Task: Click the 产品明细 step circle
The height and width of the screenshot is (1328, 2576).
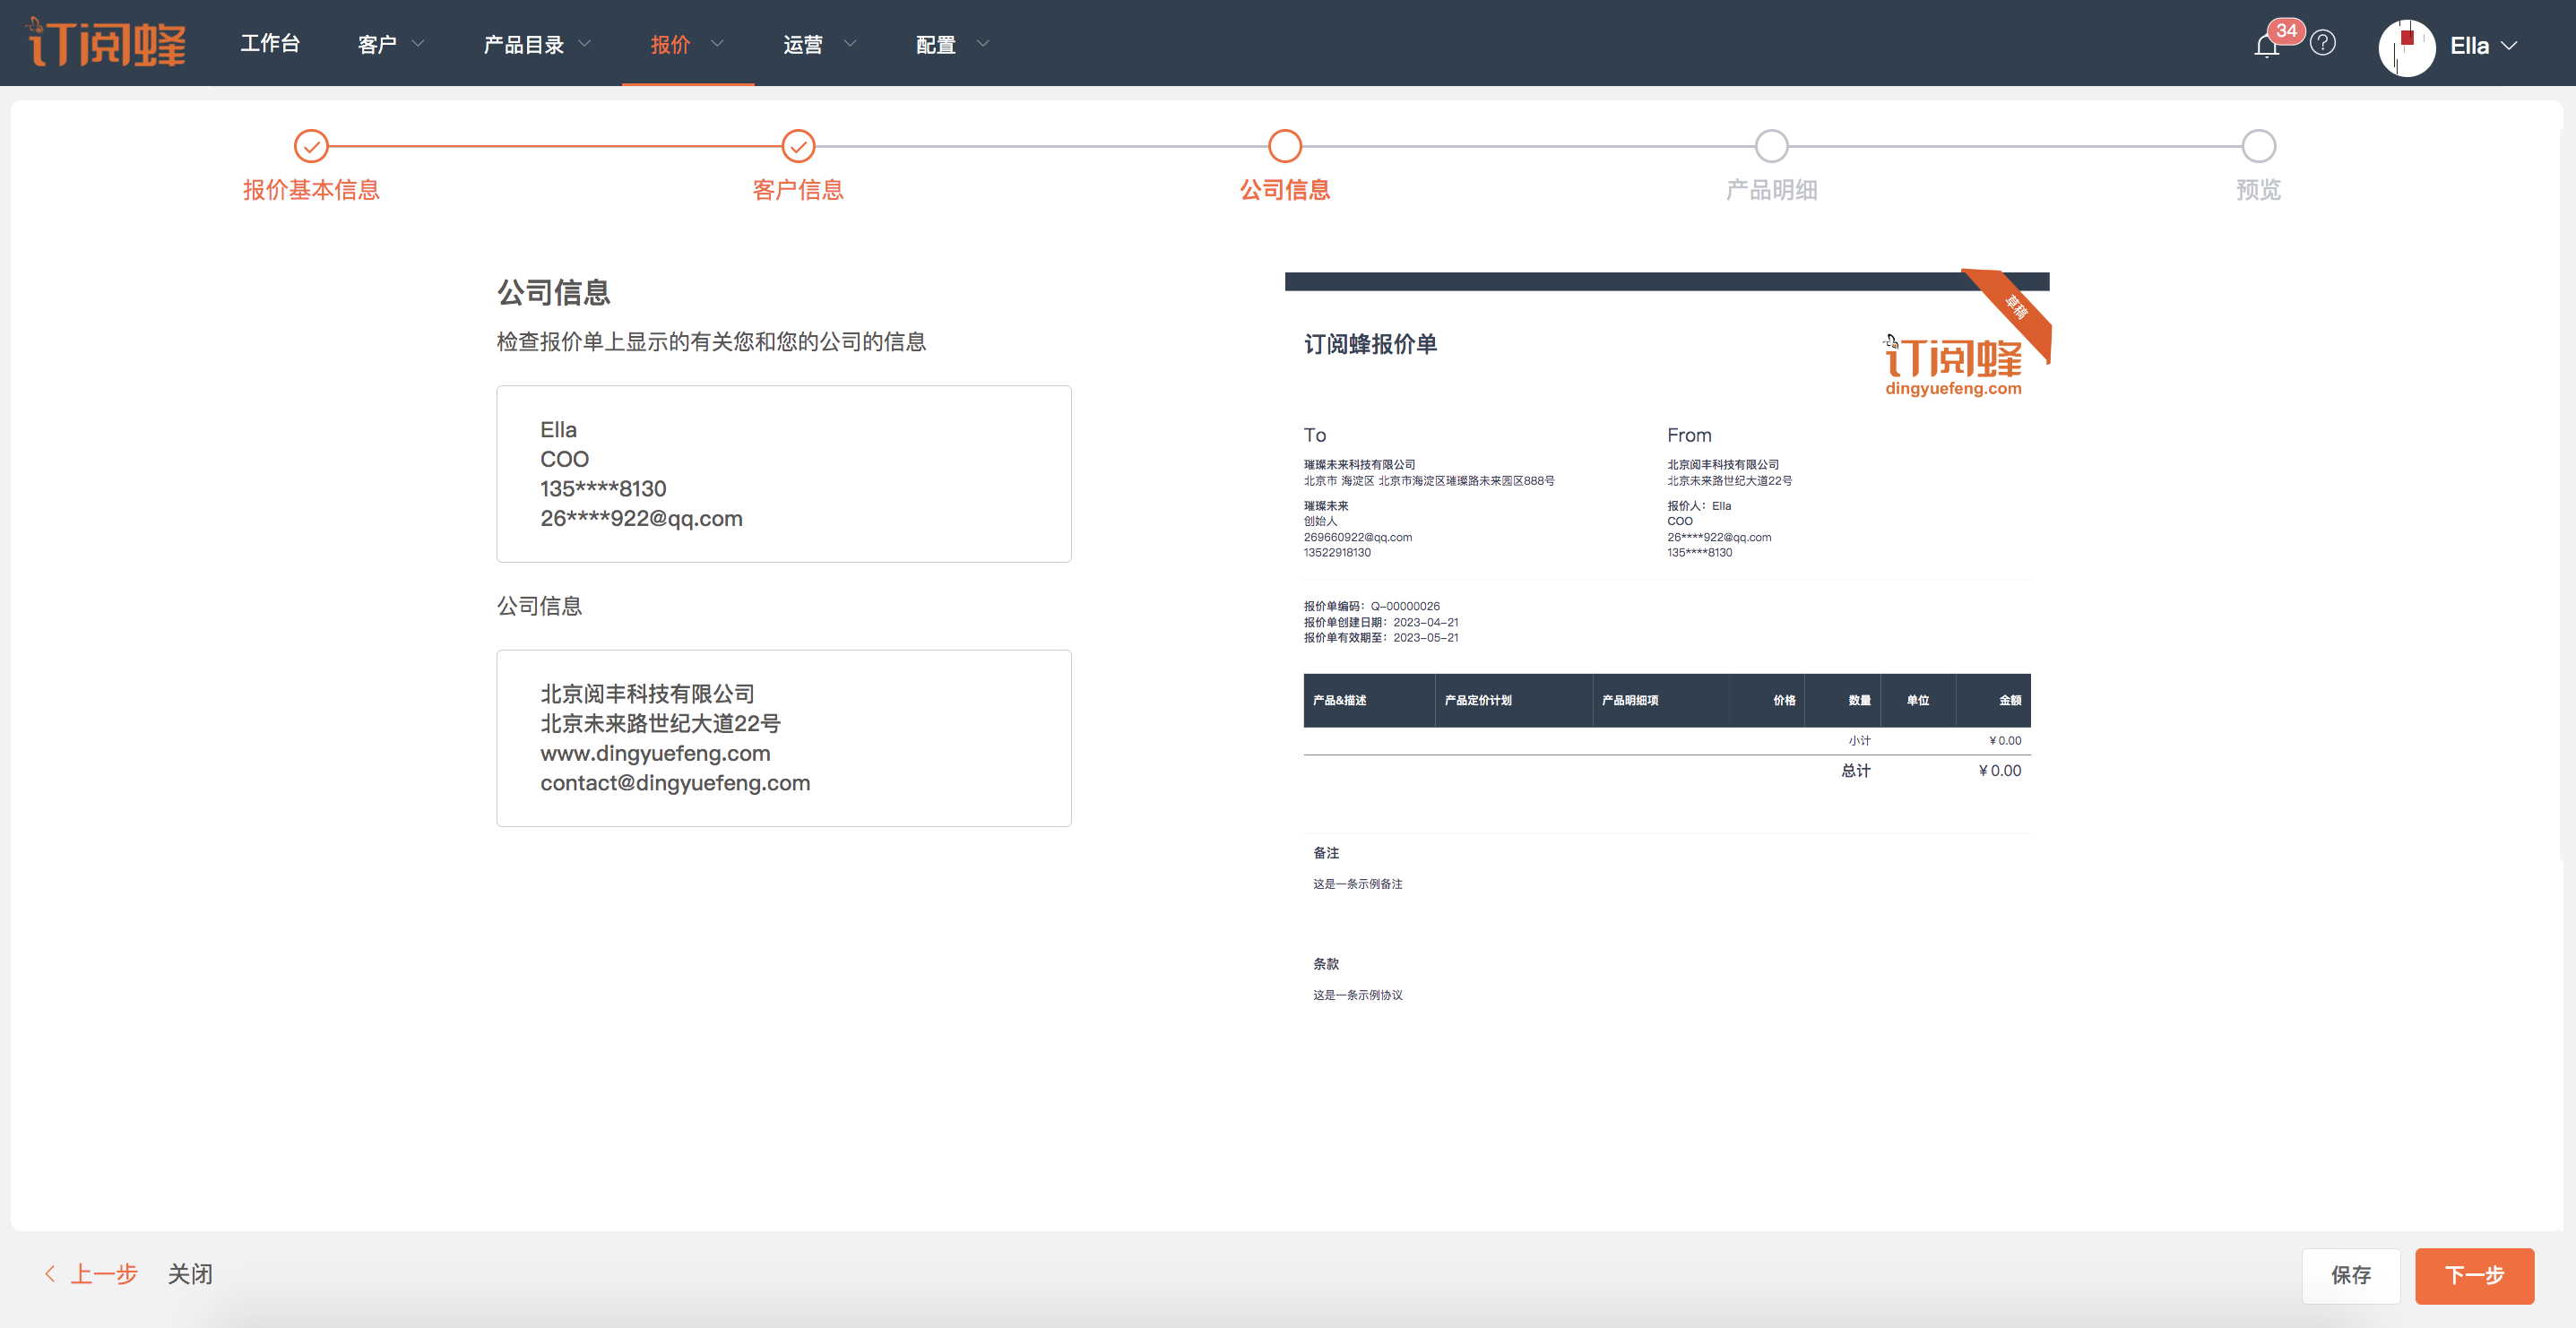Action: (1771, 146)
